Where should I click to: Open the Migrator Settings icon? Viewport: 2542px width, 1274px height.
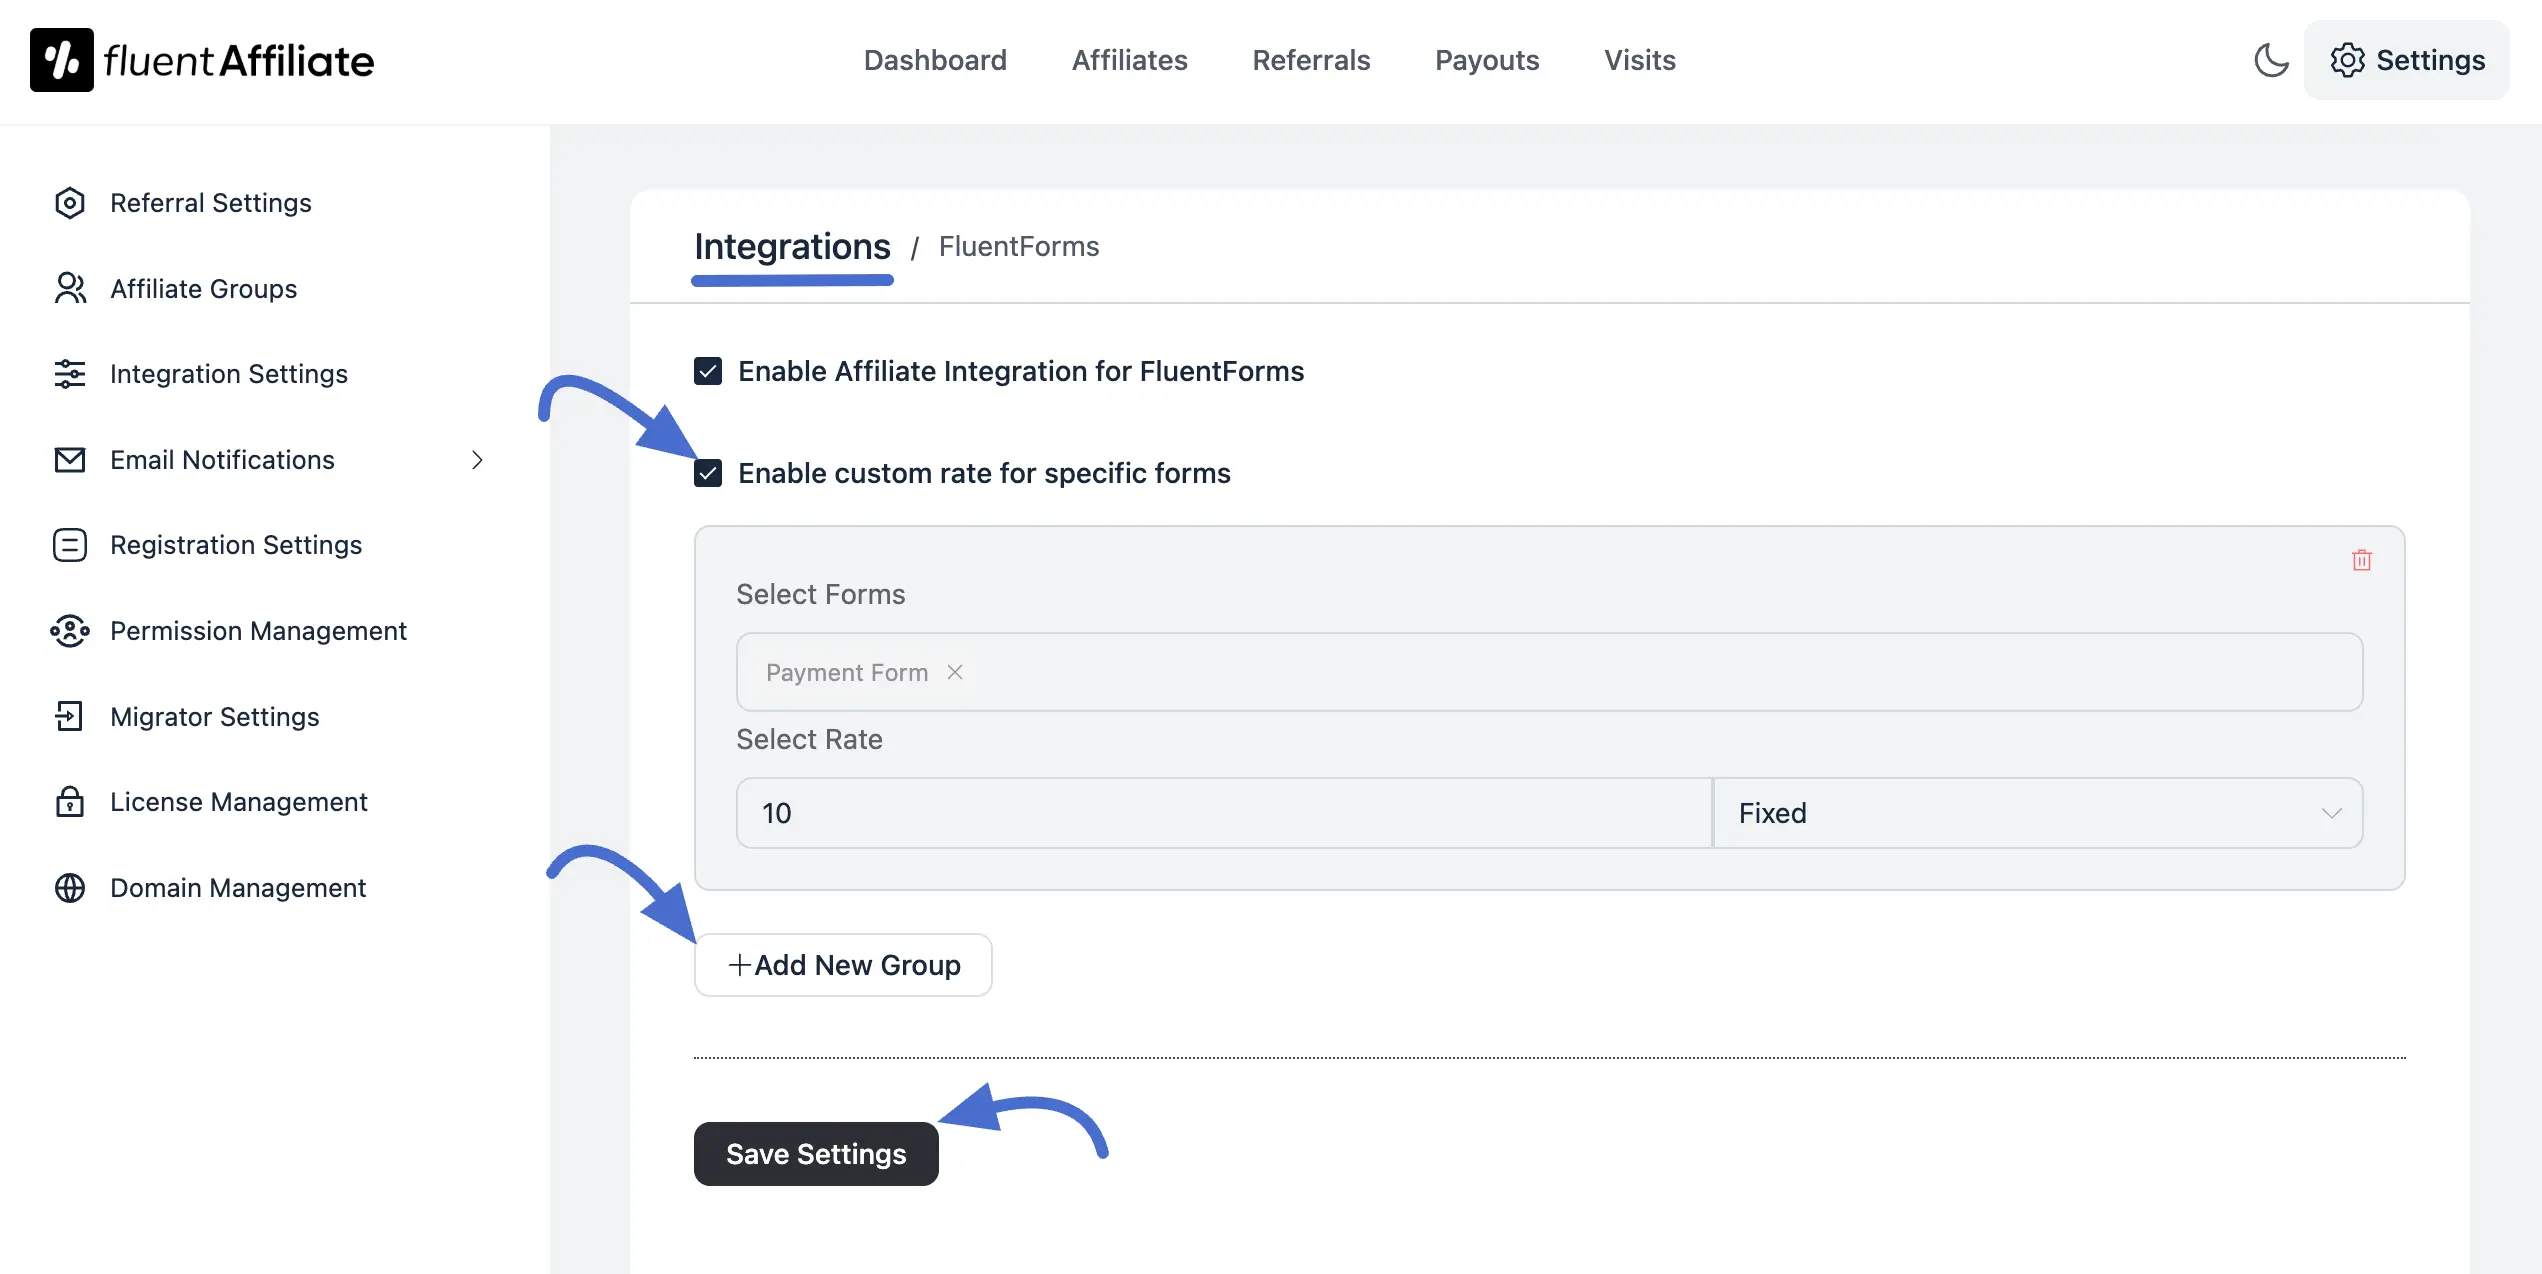point(69,717)
